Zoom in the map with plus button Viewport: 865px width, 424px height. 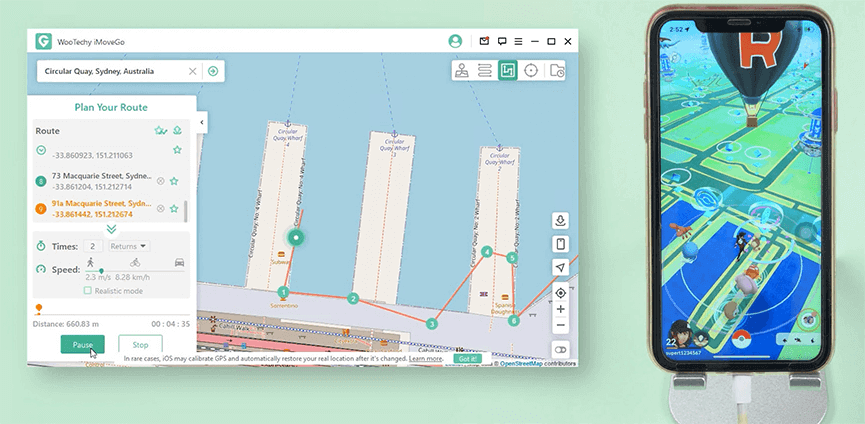point(561,309)
